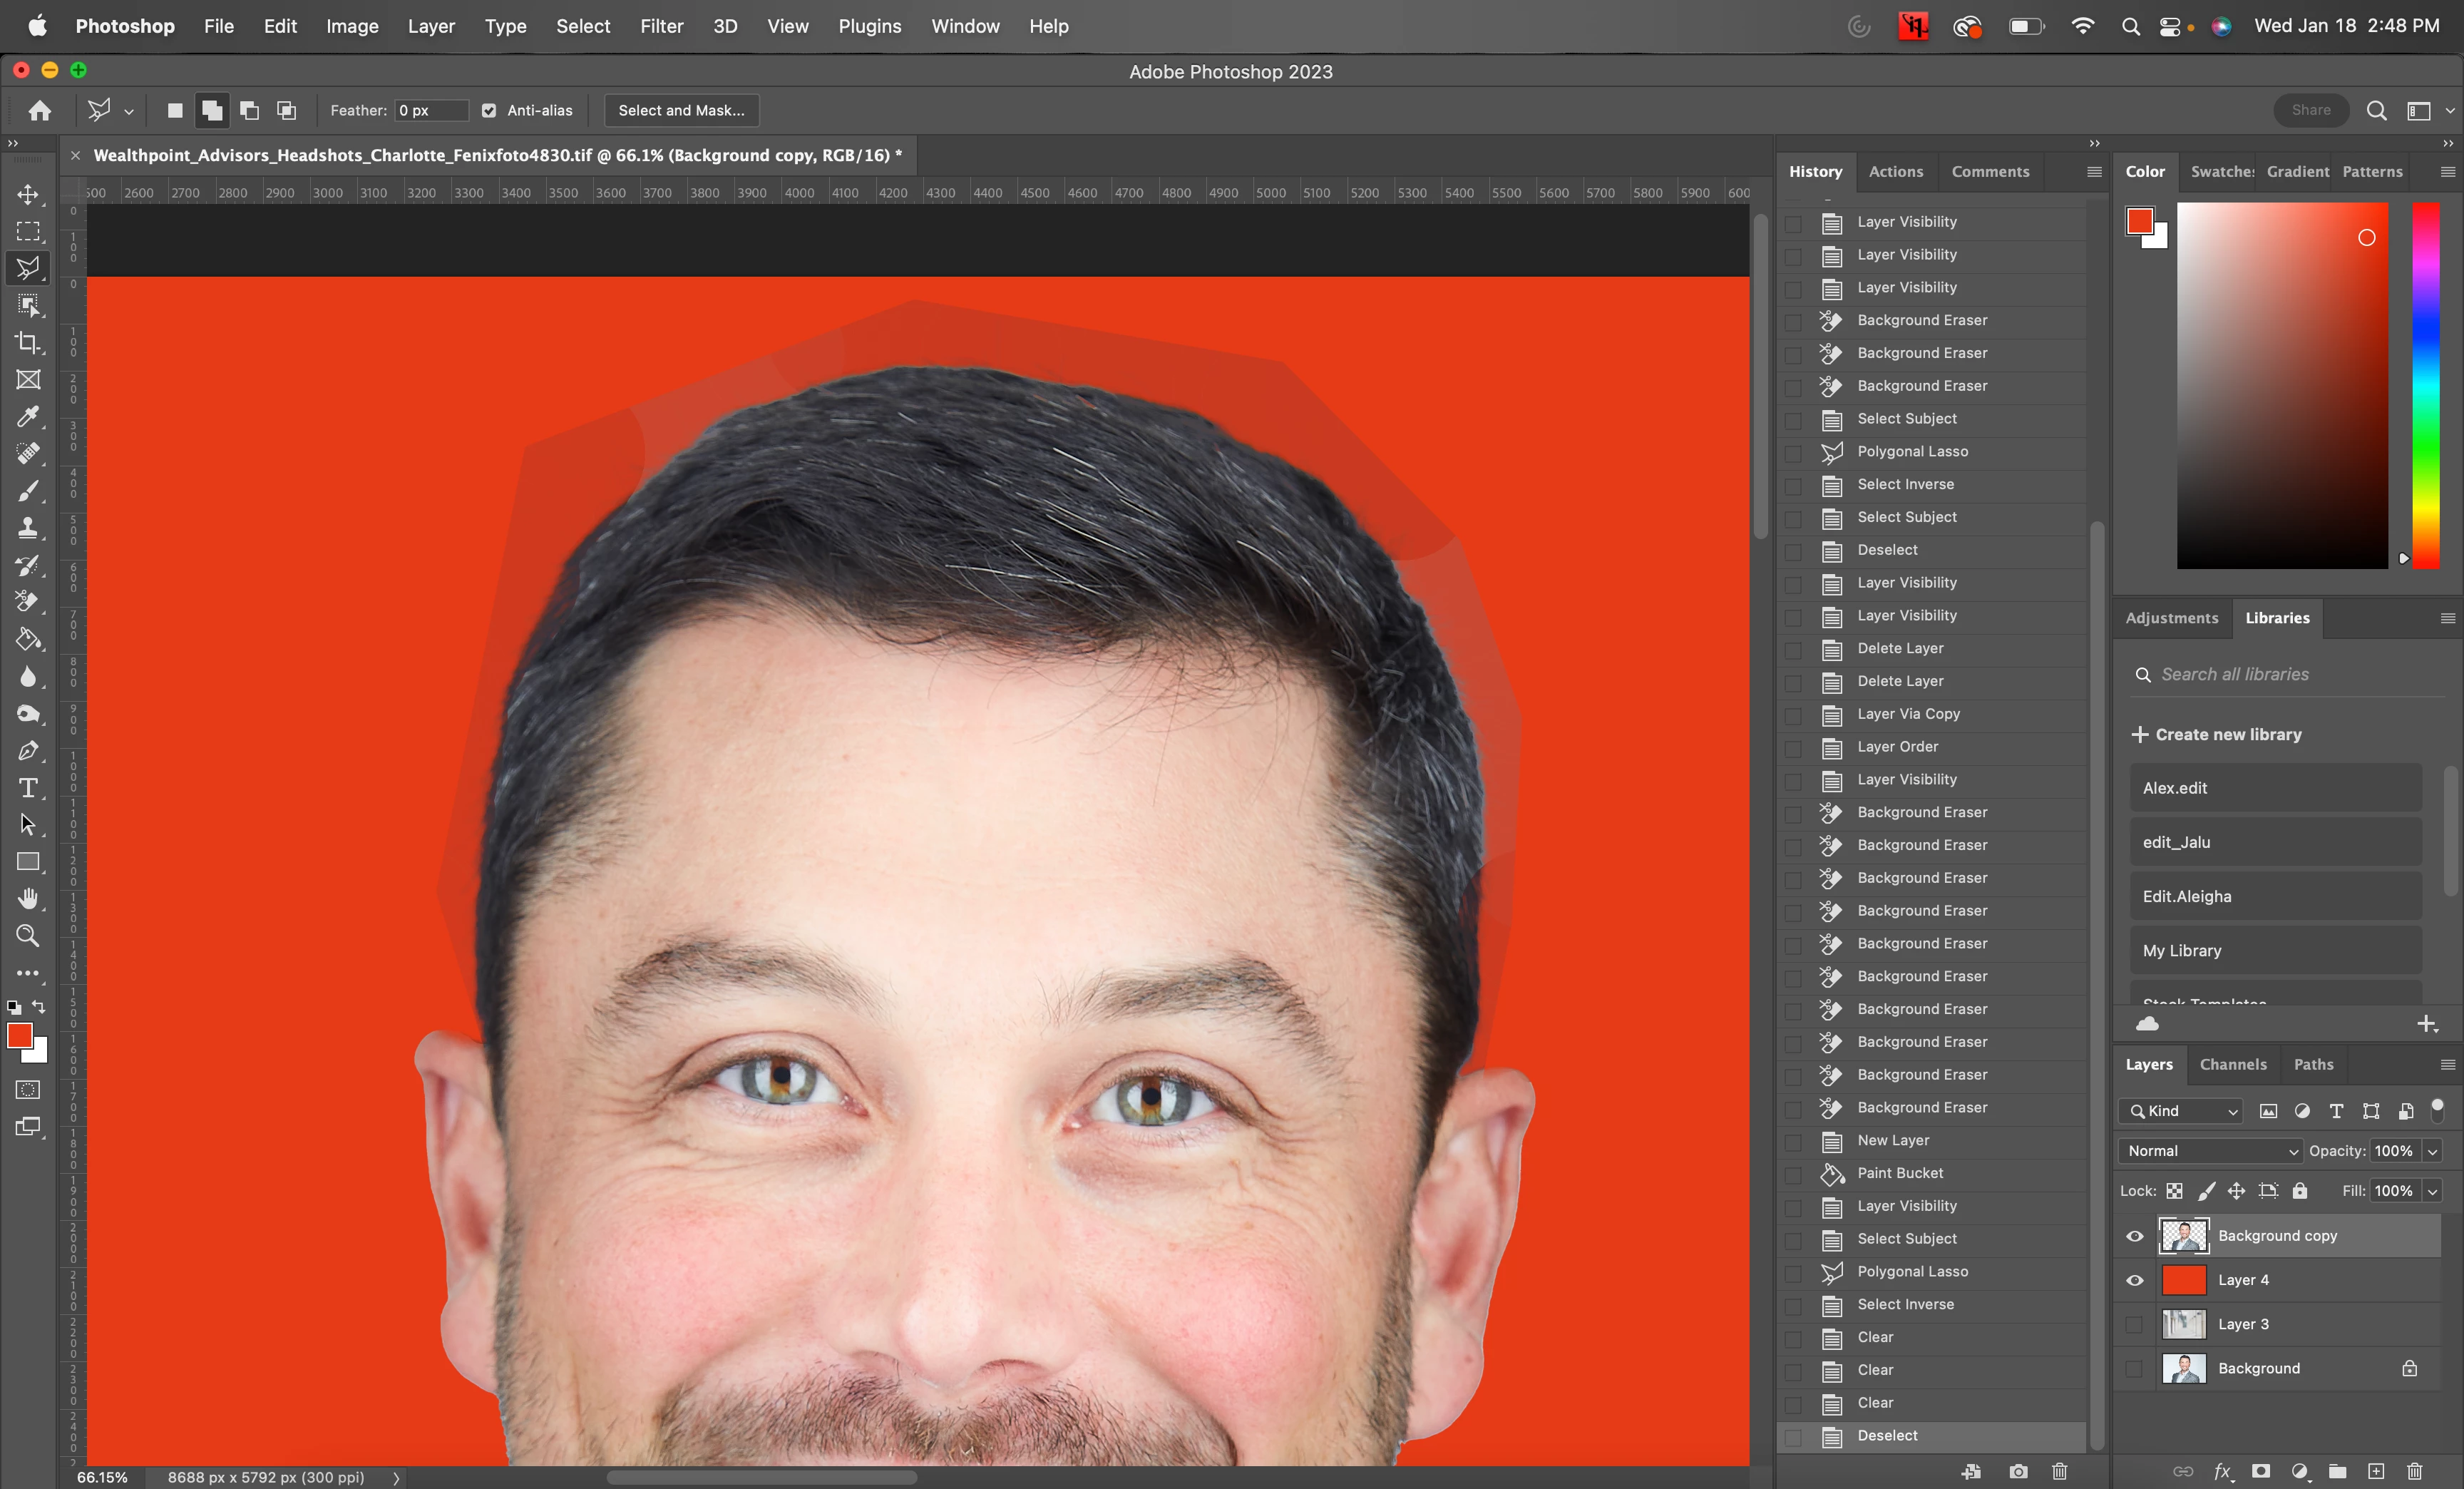
Task: Click the foreground color swatch in Color panel
Action: tap(2139, 221)
